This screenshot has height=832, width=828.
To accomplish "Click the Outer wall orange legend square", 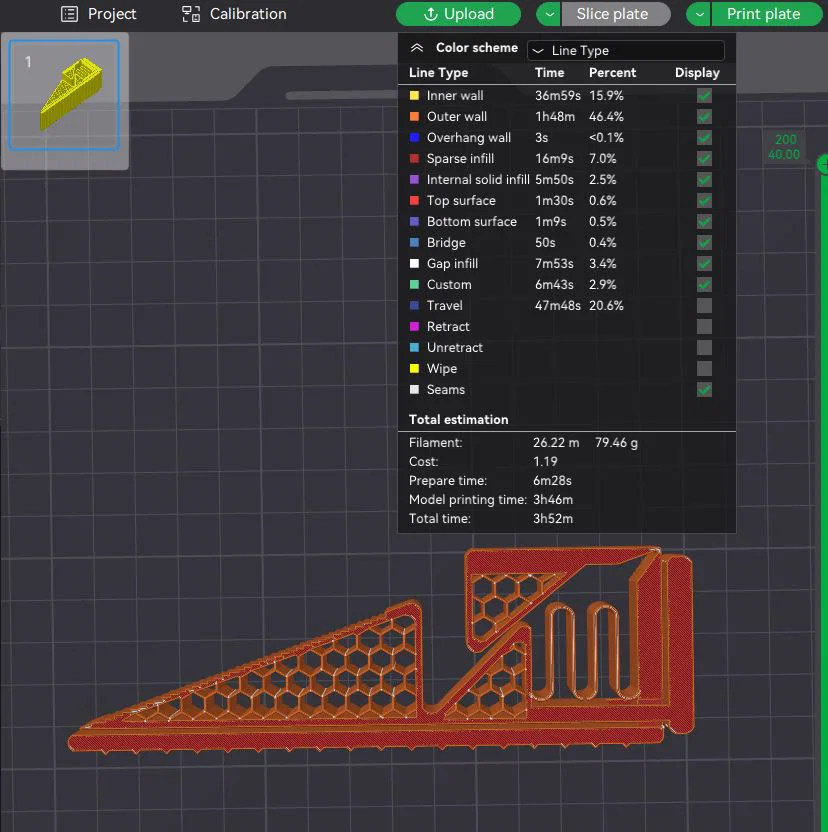I will pyautogui.click(x=415, y=116).
